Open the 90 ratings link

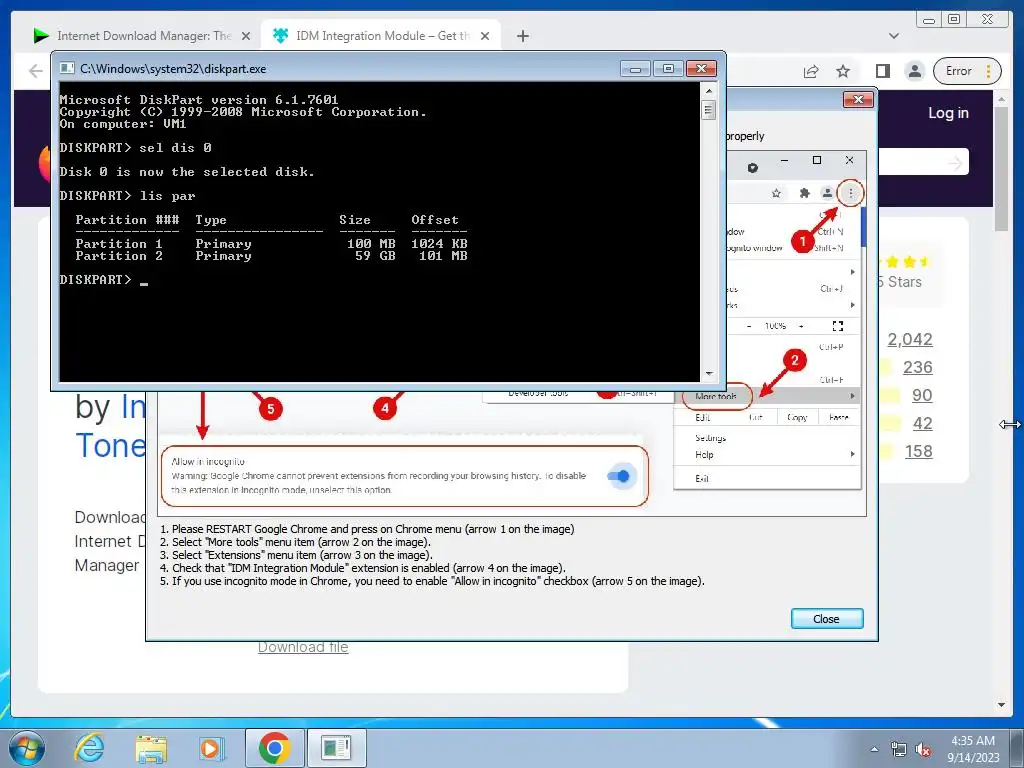point(922,396)
